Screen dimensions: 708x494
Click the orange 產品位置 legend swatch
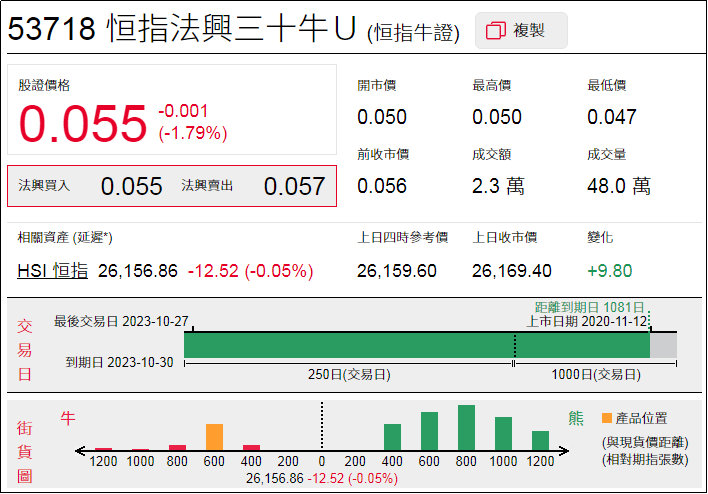607,418
